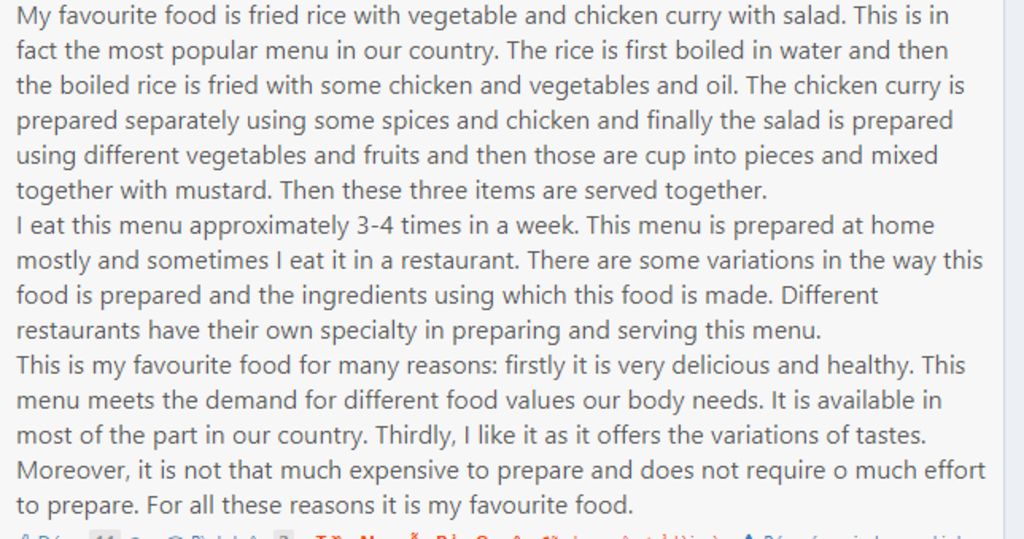This screenshot has width=1024, height=539.
Task: Click the phrase 'delicious and healthy'
Action: [792, 366]
